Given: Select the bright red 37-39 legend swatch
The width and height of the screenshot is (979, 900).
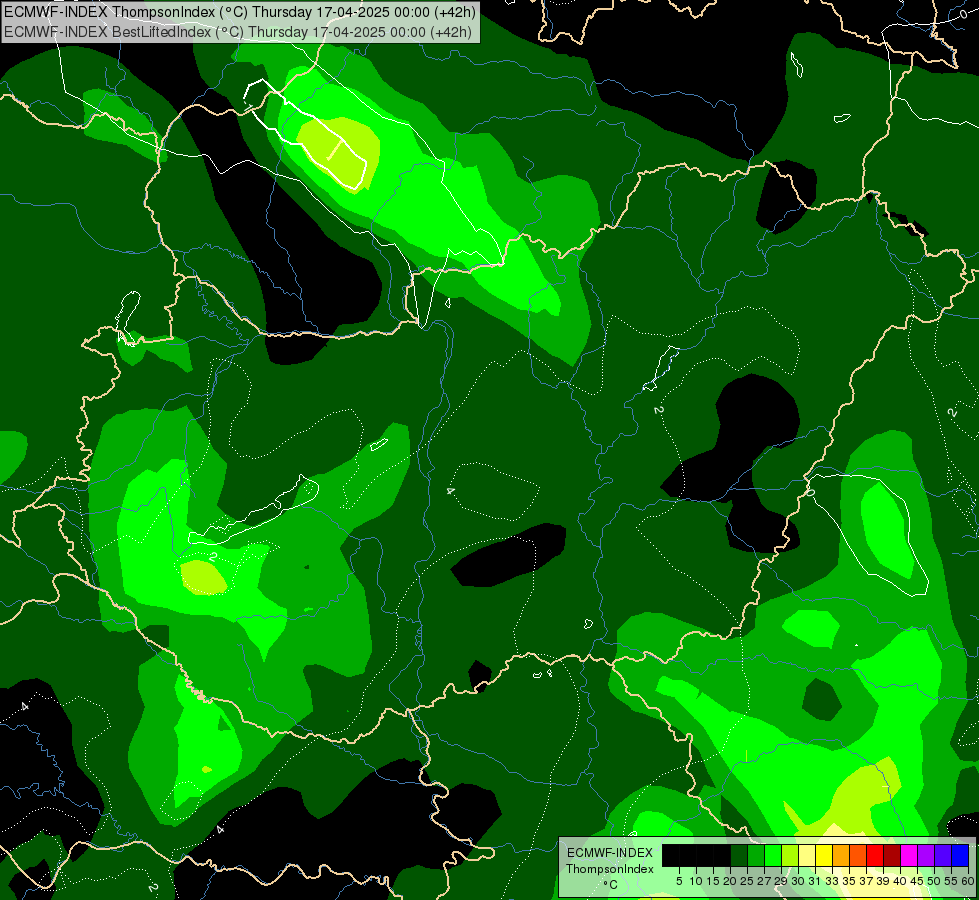Looking at the screenshot, I should pyautogui.click(x=875, y=855).
